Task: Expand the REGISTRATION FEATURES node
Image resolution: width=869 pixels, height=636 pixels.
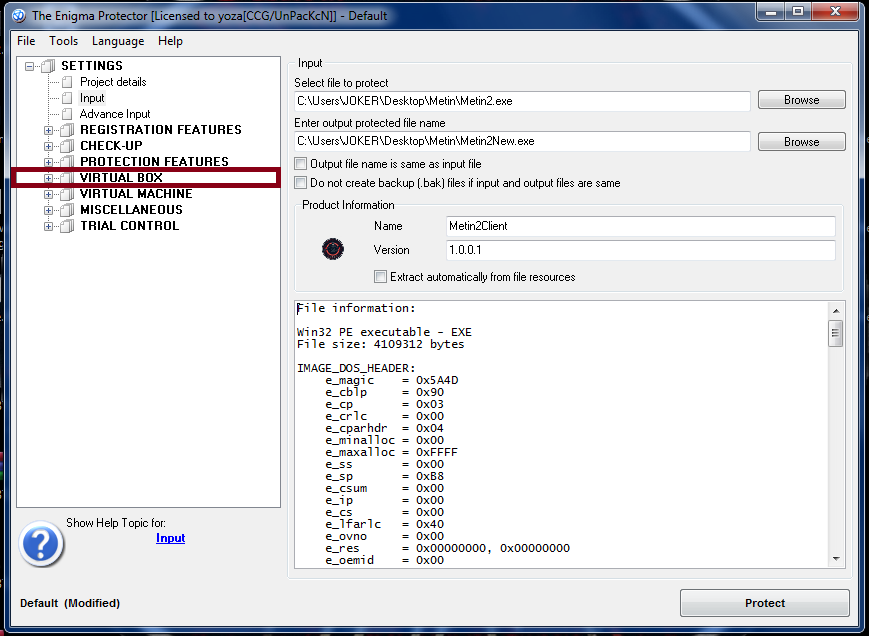Action: tap(49, 131)
